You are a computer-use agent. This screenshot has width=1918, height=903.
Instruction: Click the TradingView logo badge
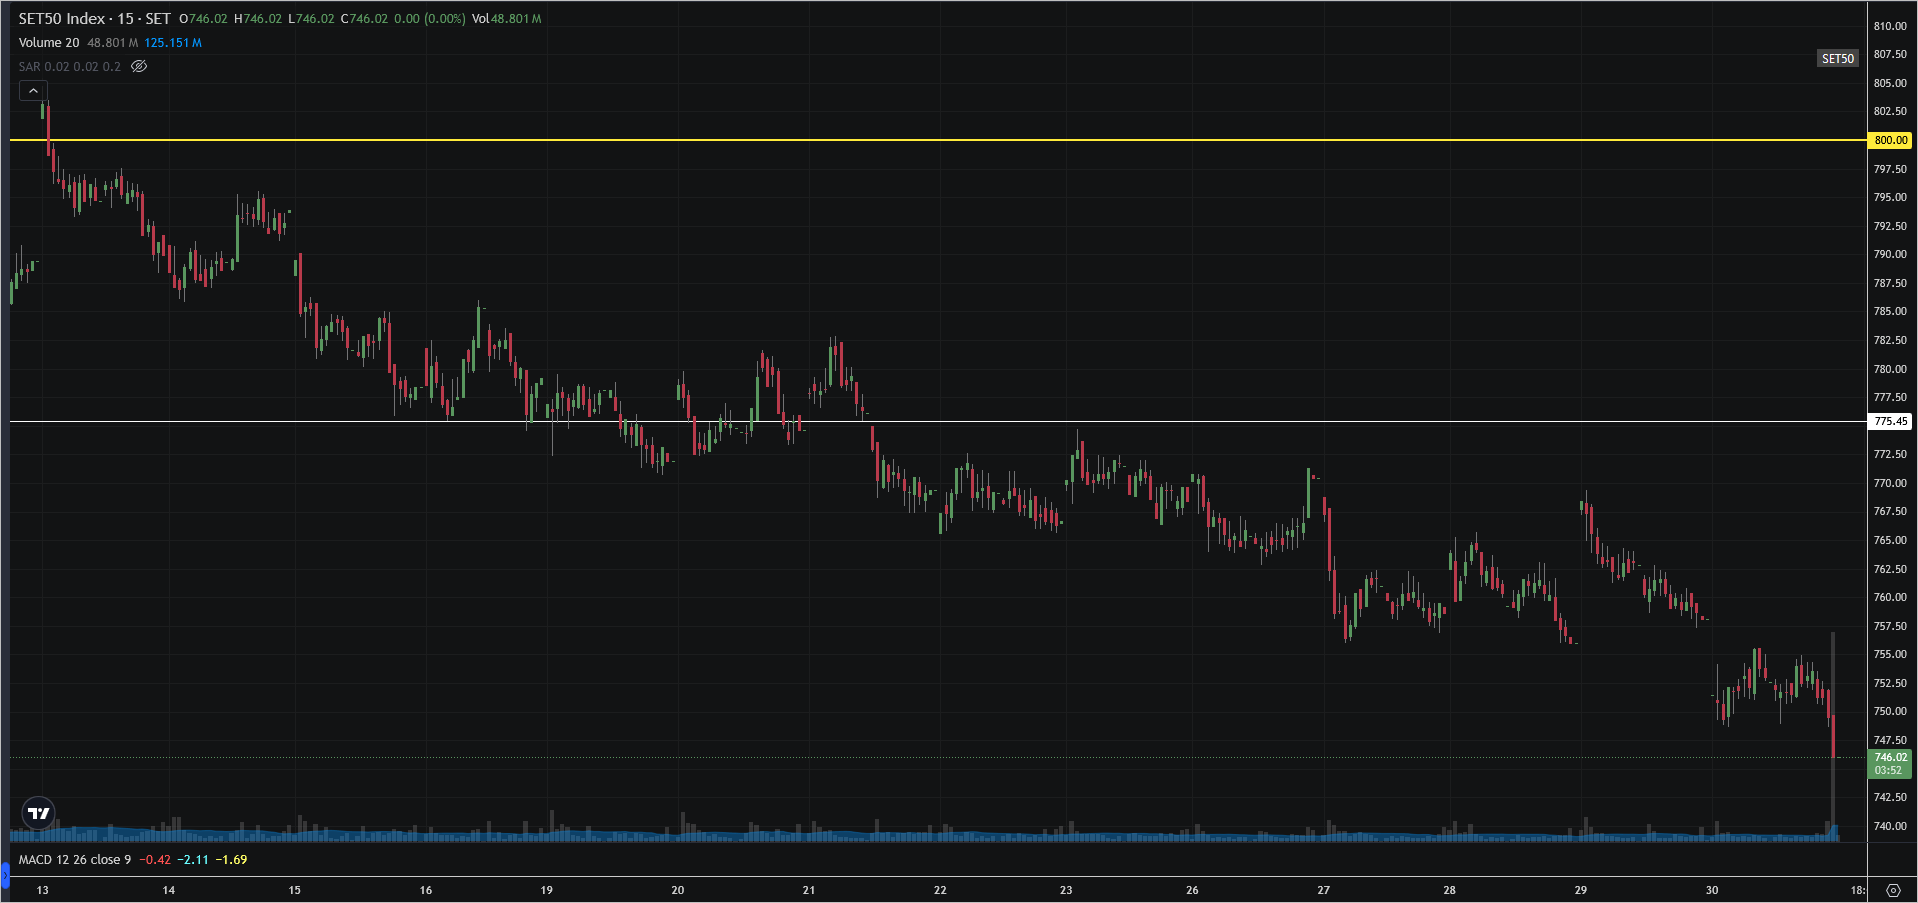click(39, 813)
